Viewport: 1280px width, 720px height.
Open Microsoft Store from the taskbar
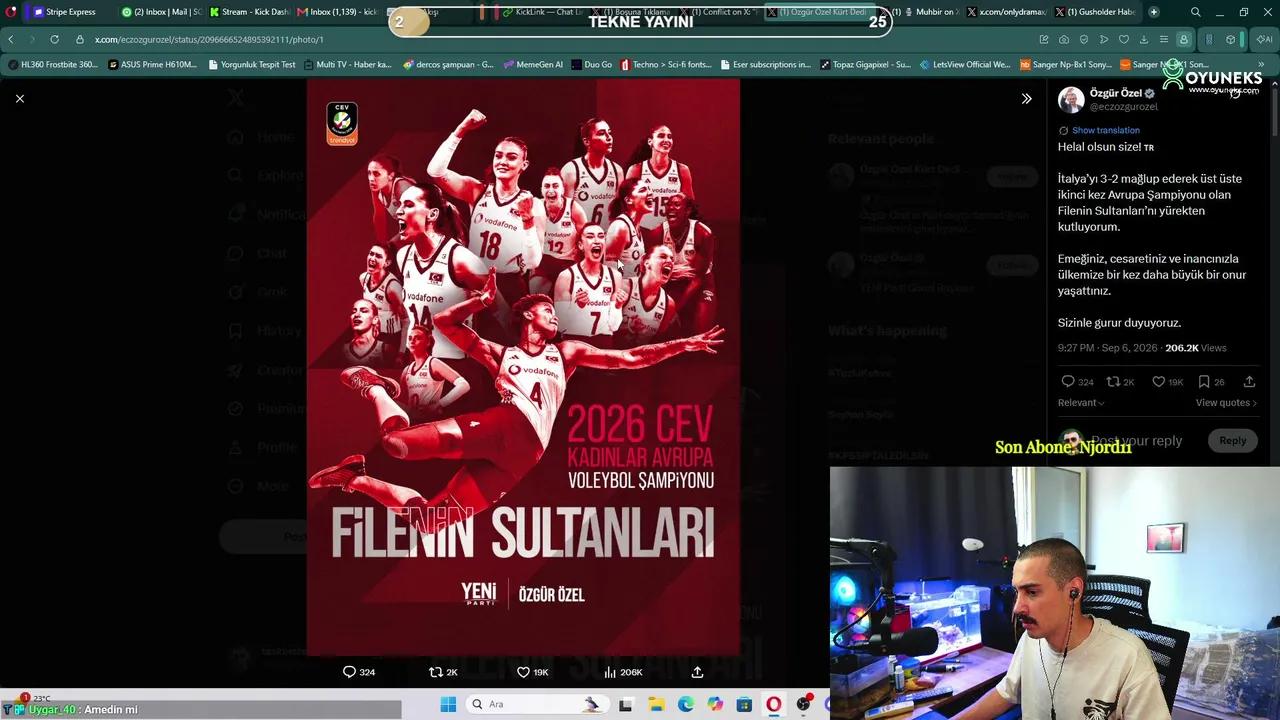[x=744, y=704]
